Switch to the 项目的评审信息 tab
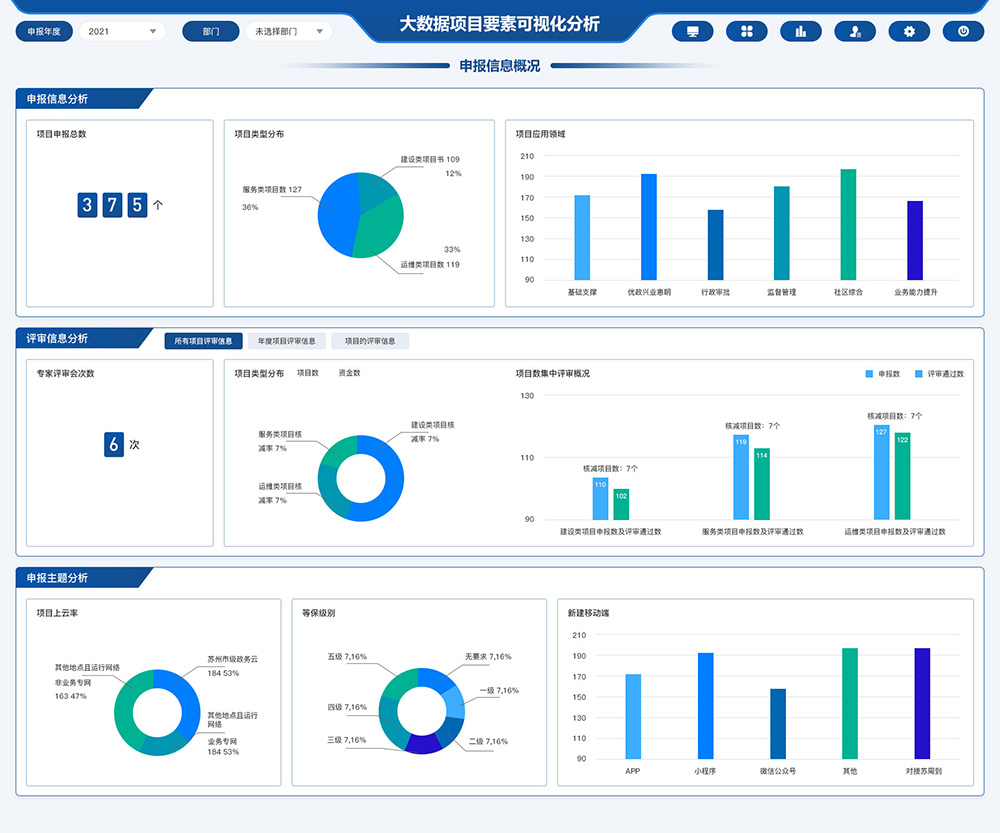The height and width of the screenshot is (833, 1000). [x=370, y=341]
